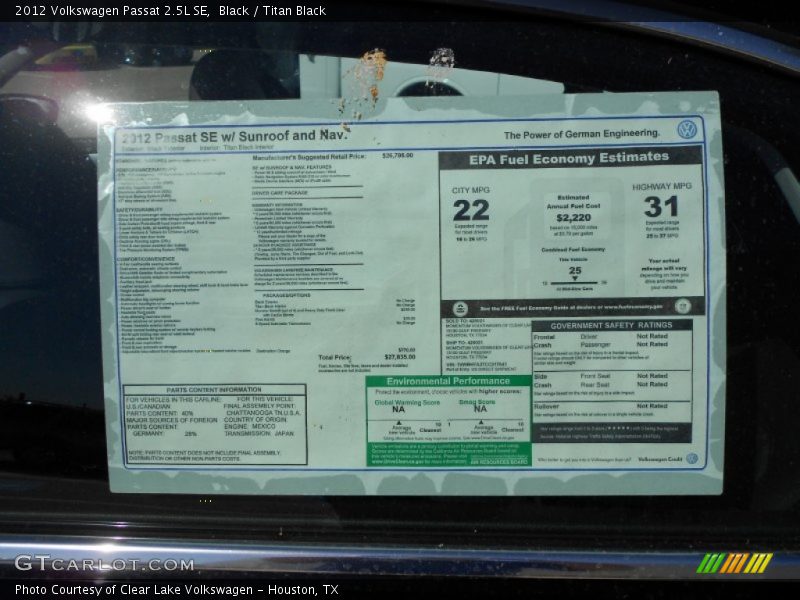Click the Driver 'Not Rated' frontal crash entry

[x=652, y=336]
